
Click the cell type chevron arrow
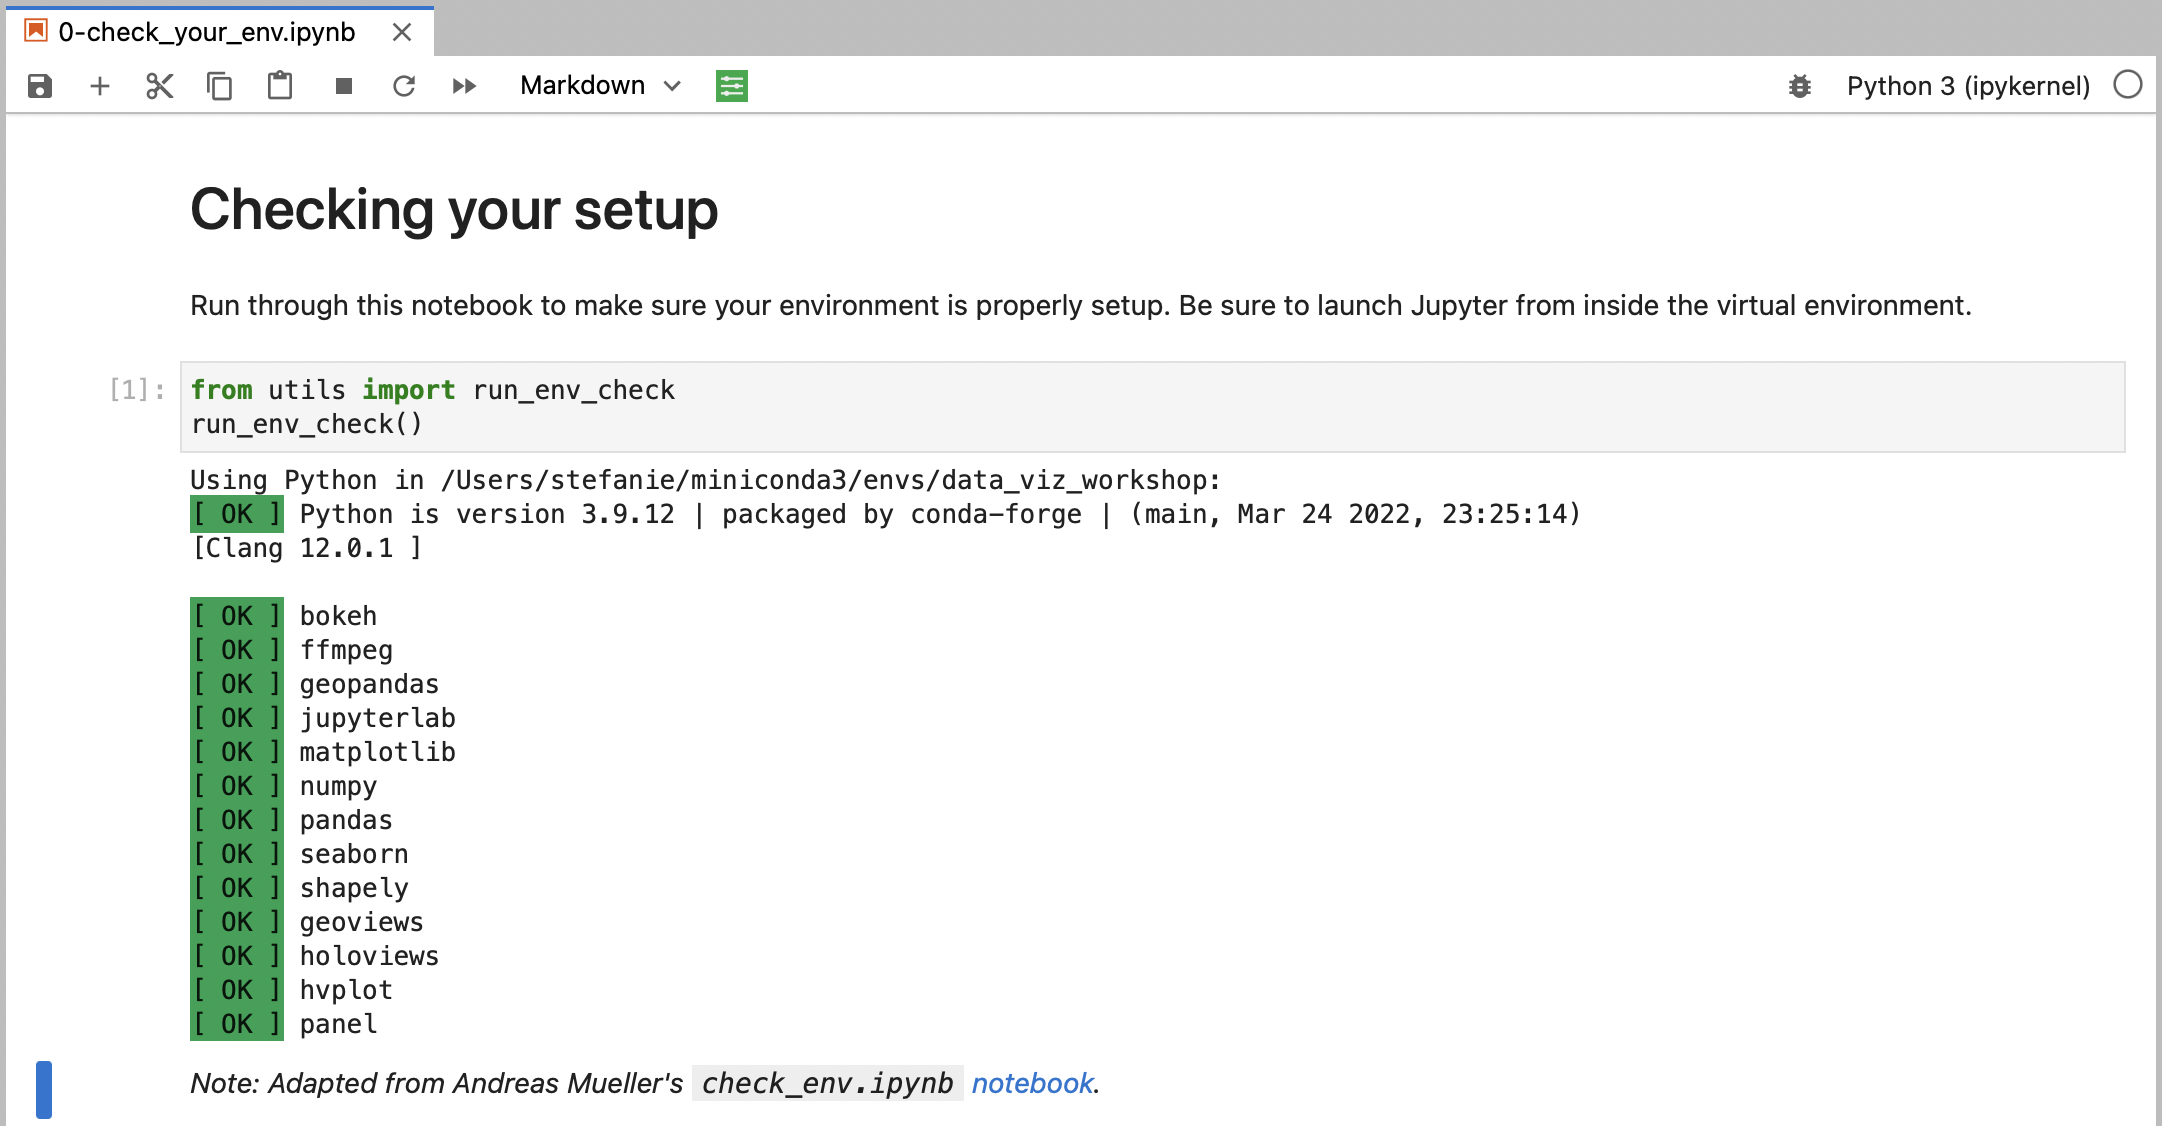pos(673,86)
